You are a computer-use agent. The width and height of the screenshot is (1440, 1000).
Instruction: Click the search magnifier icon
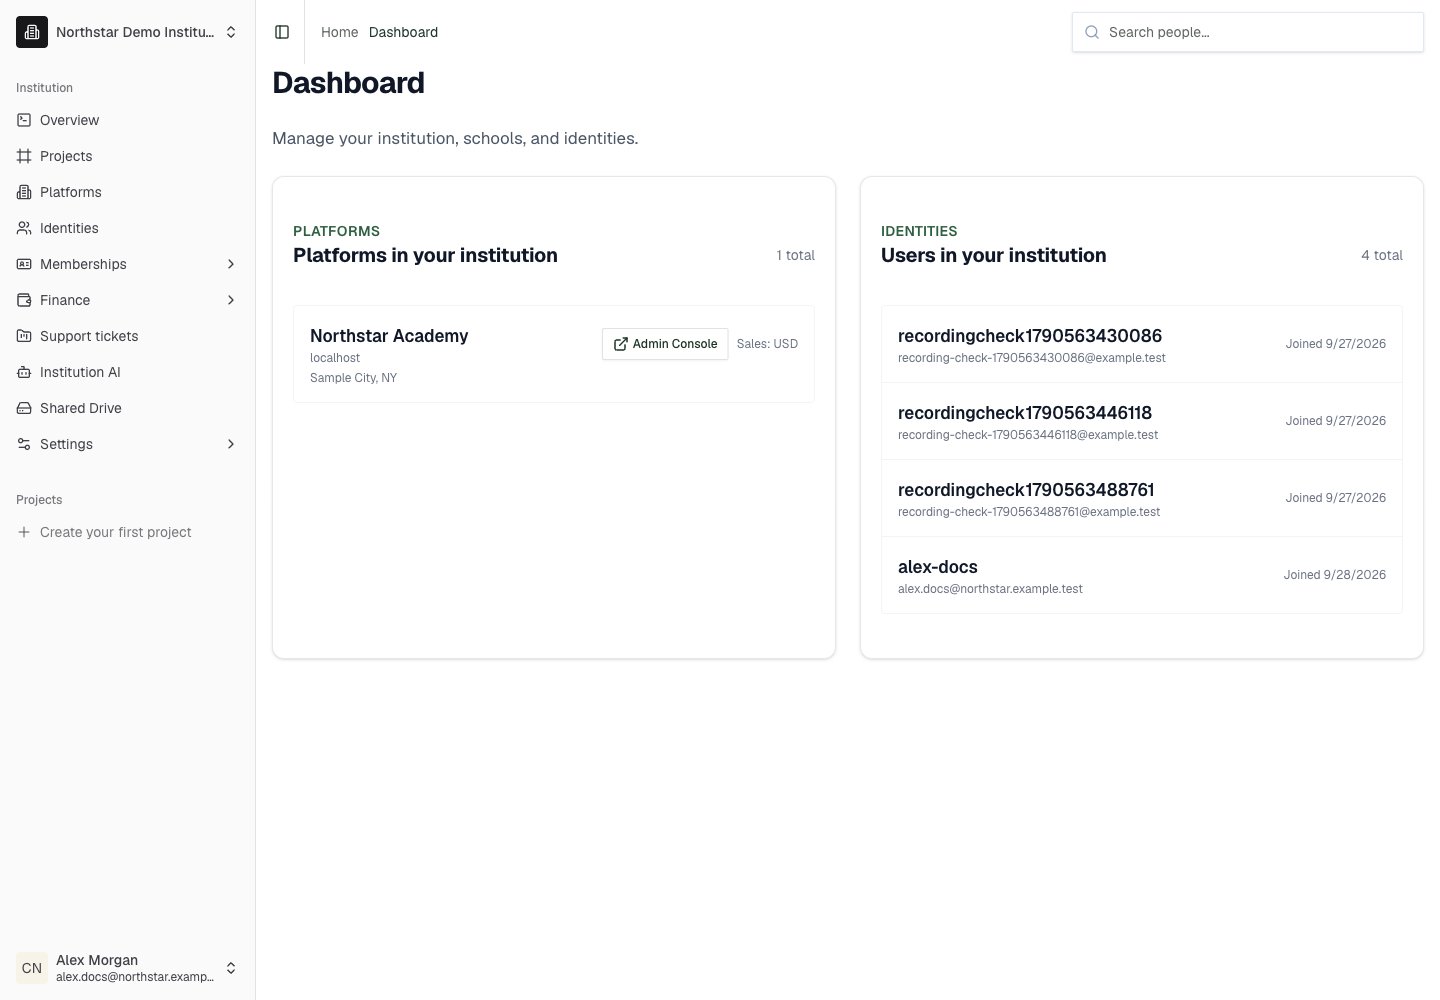click(1093, 32)
